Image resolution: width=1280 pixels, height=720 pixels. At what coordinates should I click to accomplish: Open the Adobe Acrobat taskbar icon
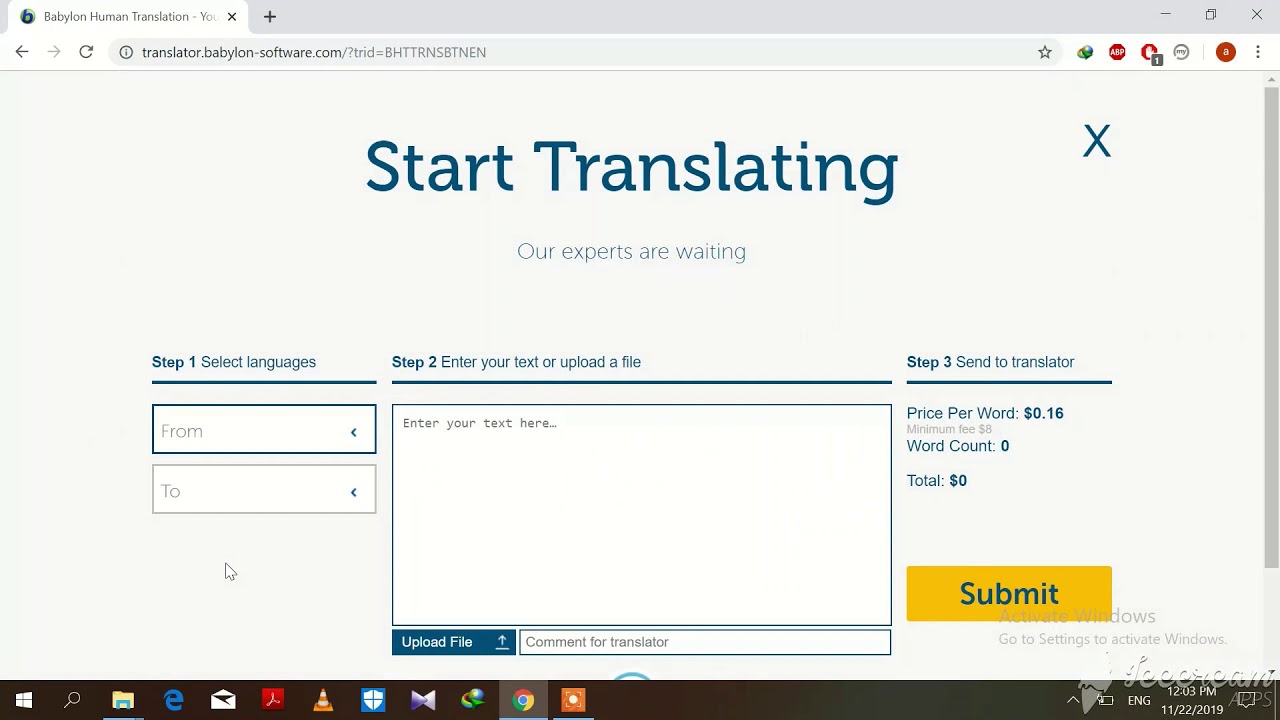pos(273,700)
